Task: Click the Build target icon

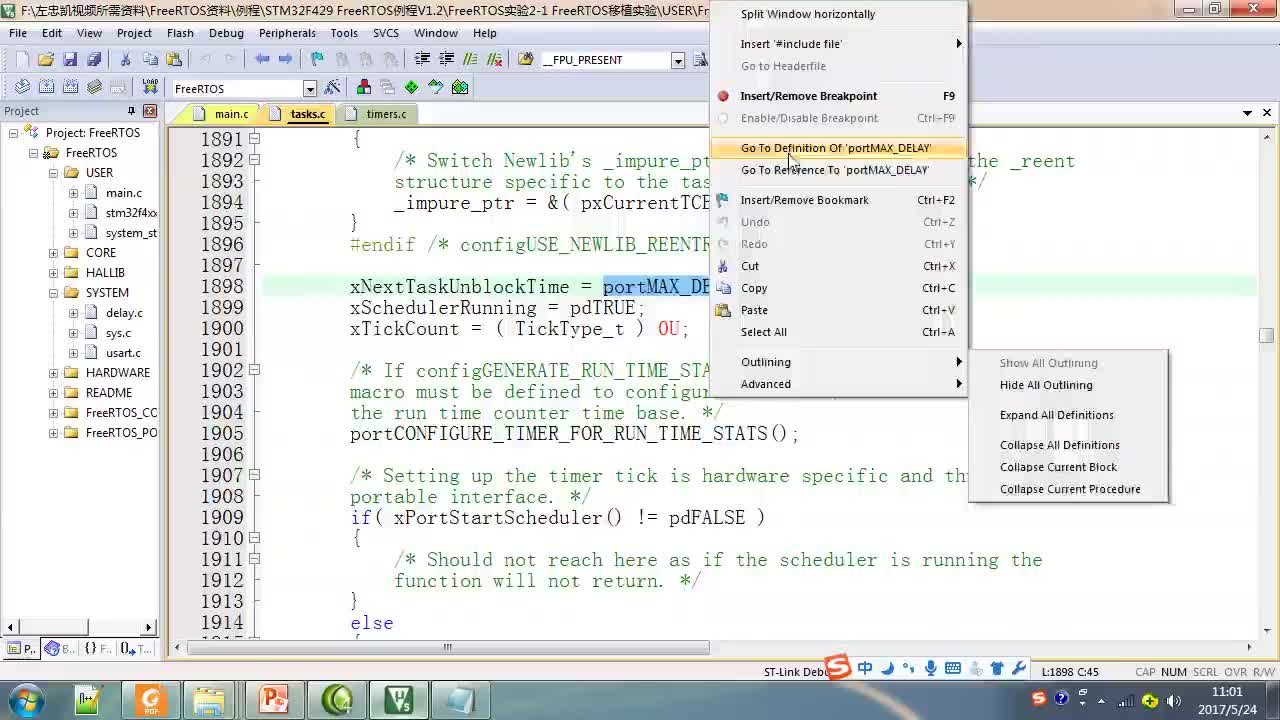Action: point(46,87)
